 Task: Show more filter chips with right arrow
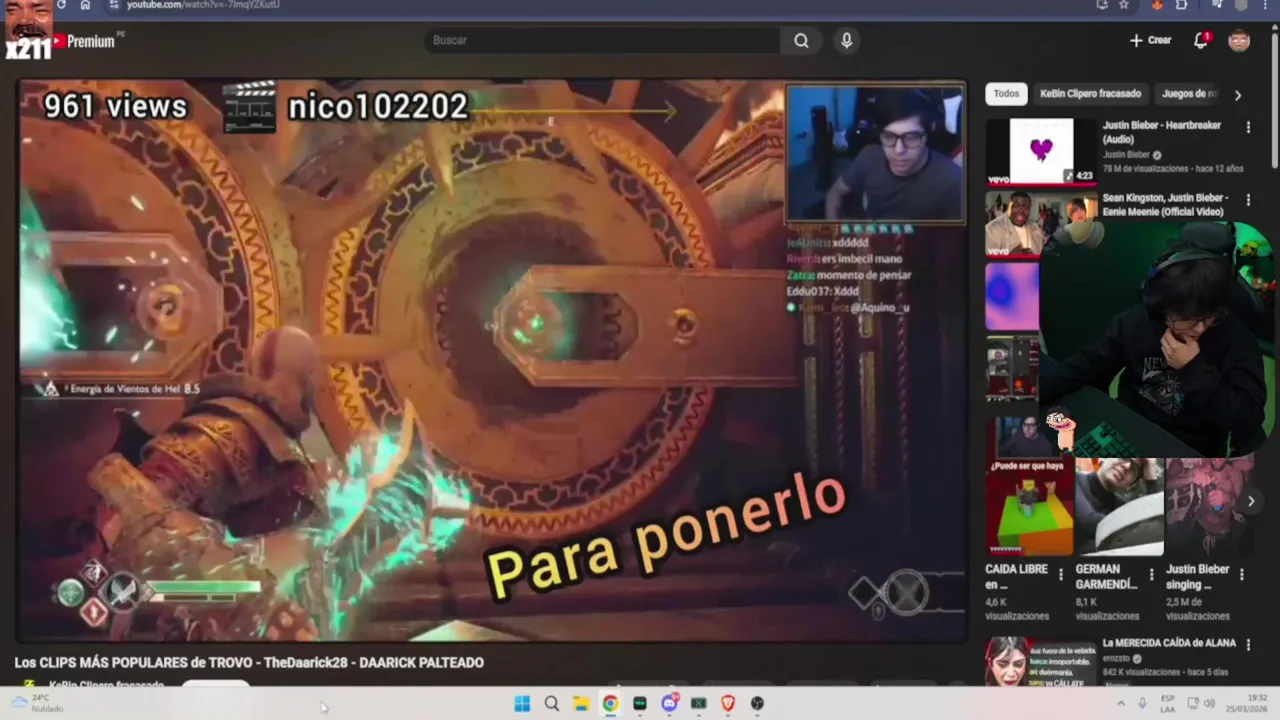tap(1238, 95)
